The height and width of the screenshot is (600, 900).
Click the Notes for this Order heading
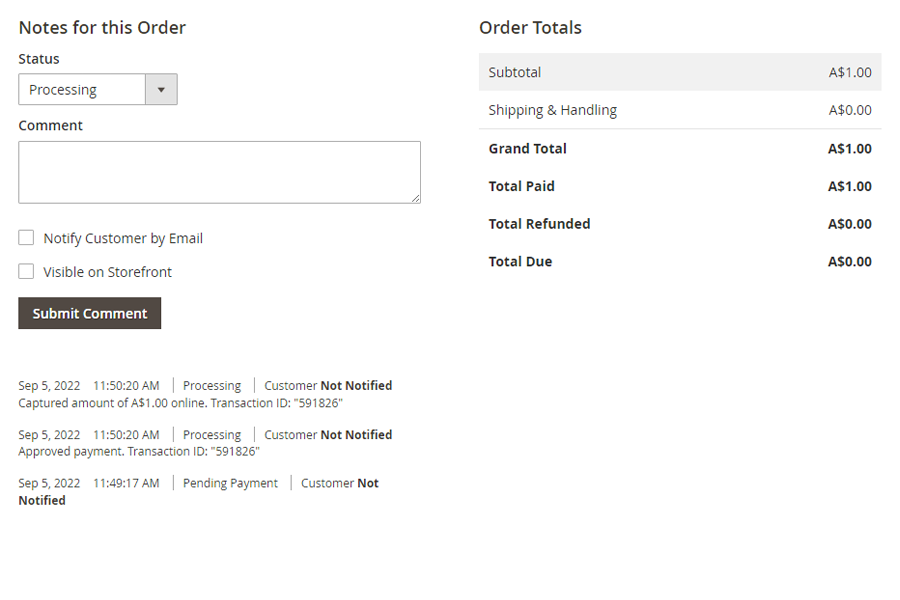[102, 28]
